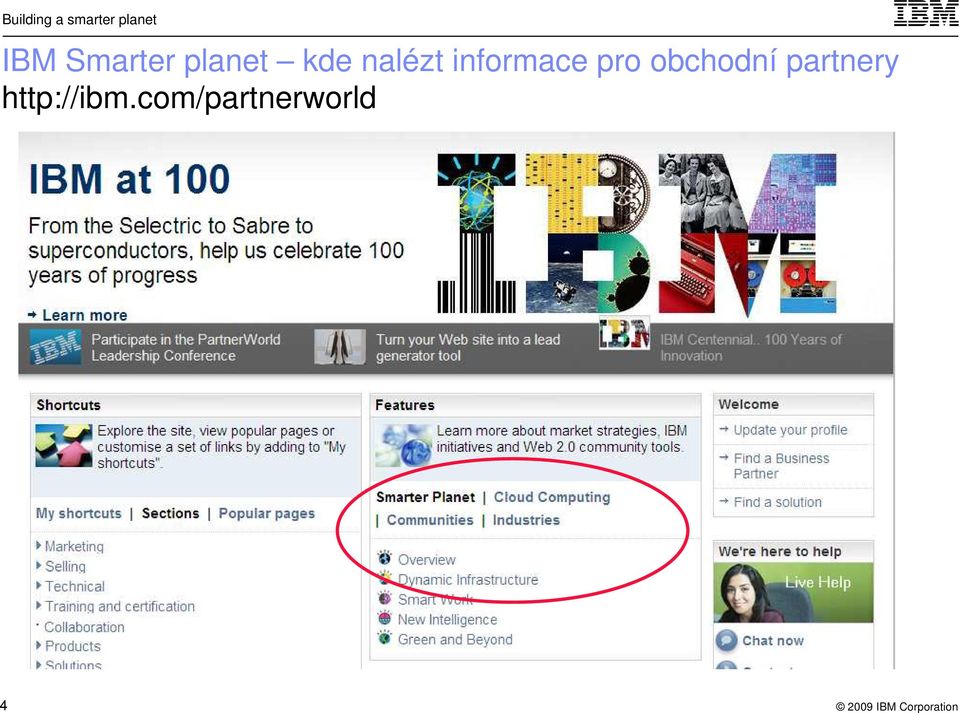
Task: Open the Selling section link
Action: [66, 567]
